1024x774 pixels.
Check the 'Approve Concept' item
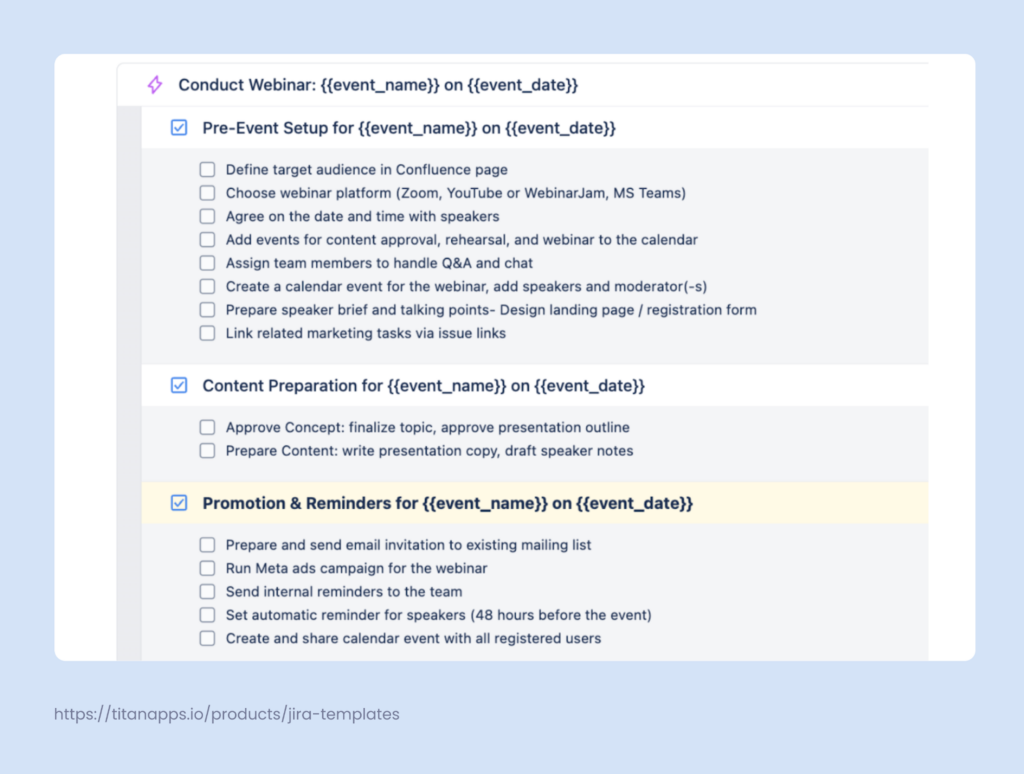207,427
